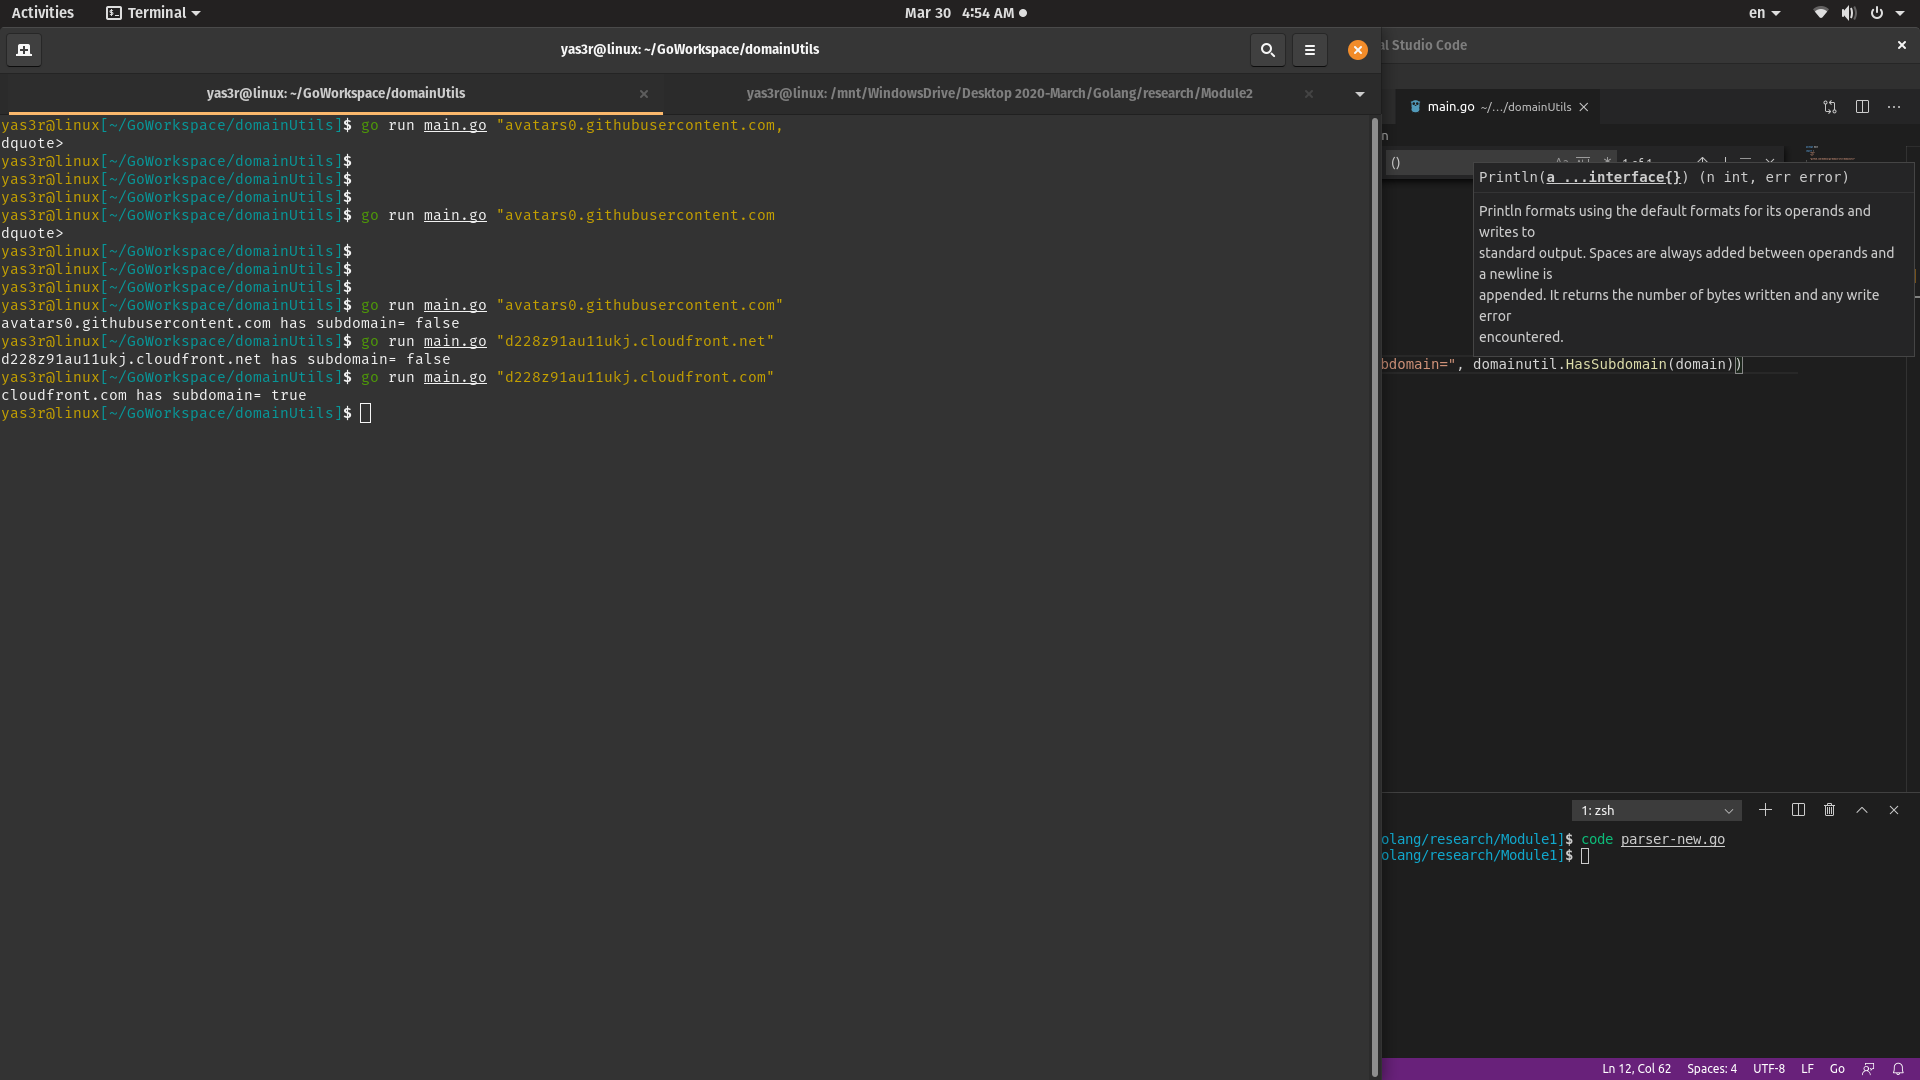
Task: Change language mode by clicking Go in status bar
Action: tap(1836, 1068)
